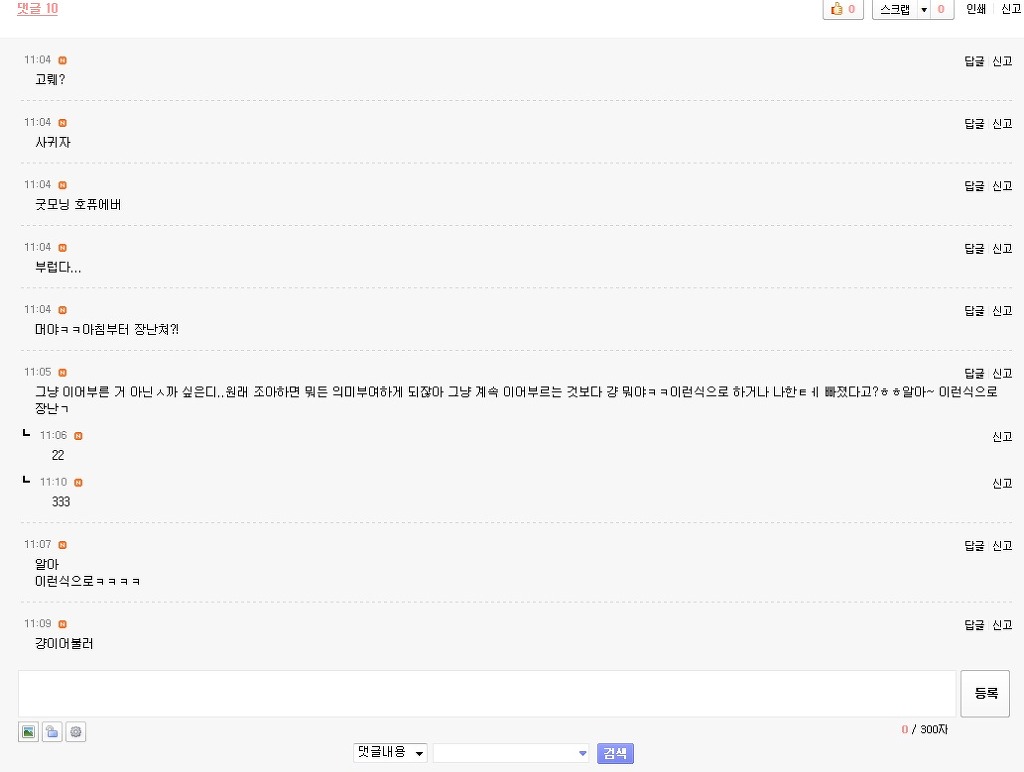Expand the search keyword combo box arrow
Image resolution: width=1024 pixels, height=772 pixels.
(x=583, y=753)
